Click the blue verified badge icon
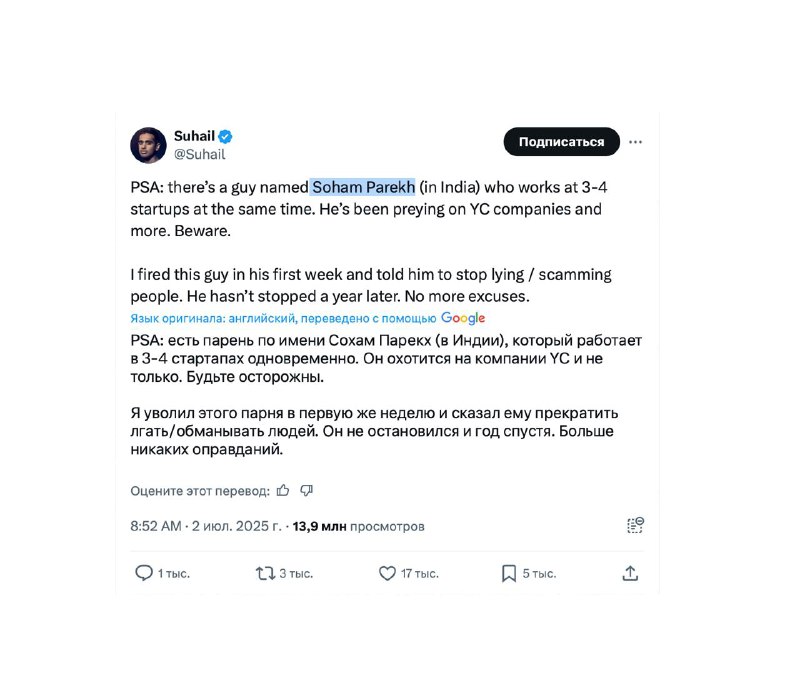800x673 pixels. (x=226, y=137)
